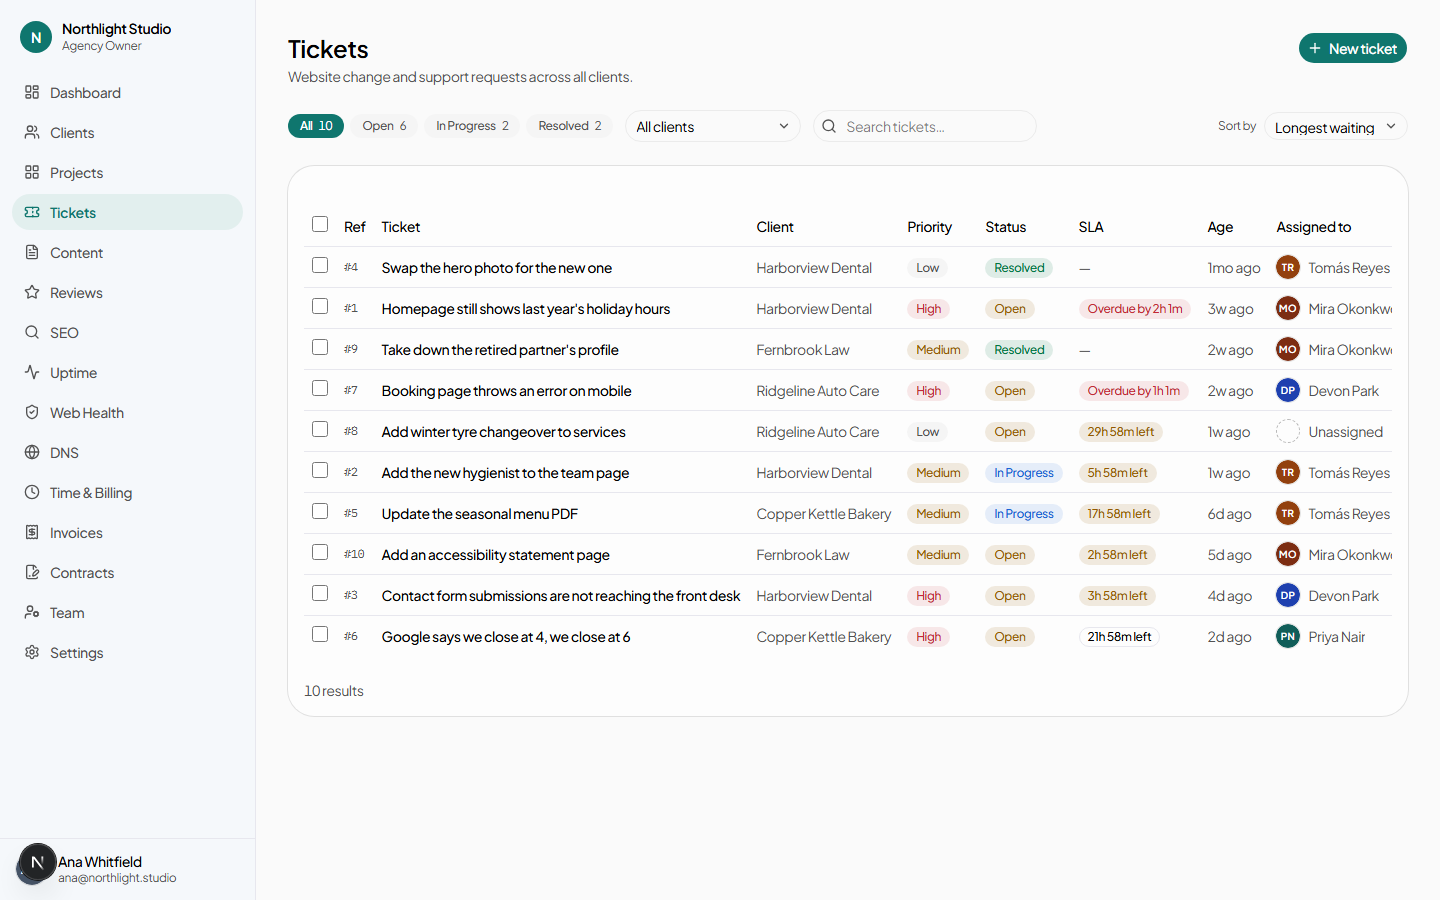1440x900 pixels.
Task: Select the Resolved filter tab
Action: pyautogui.click(x=570, y=126)
